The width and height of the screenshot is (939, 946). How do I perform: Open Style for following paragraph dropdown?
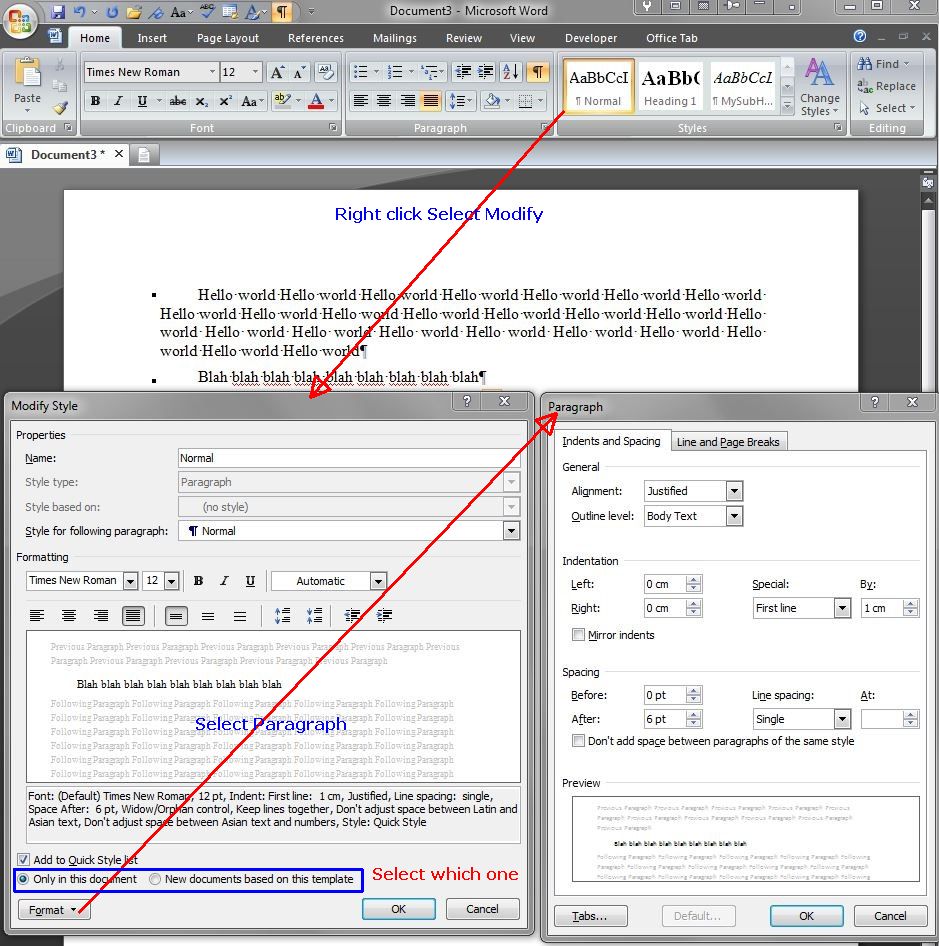coord(511,531)
